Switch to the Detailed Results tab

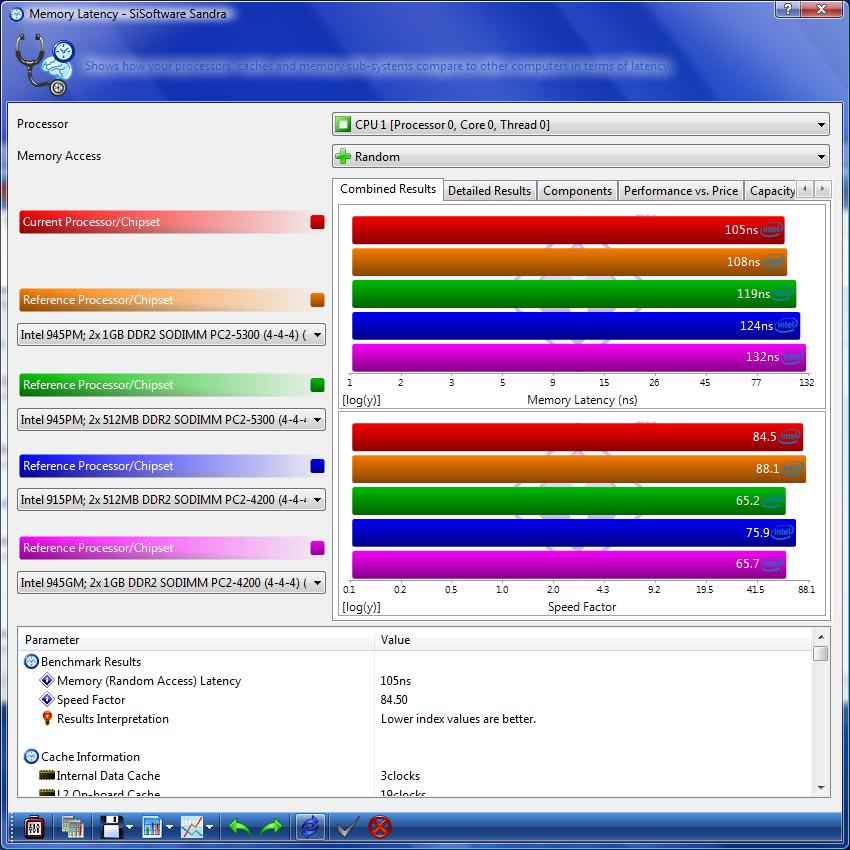point(490,191)
